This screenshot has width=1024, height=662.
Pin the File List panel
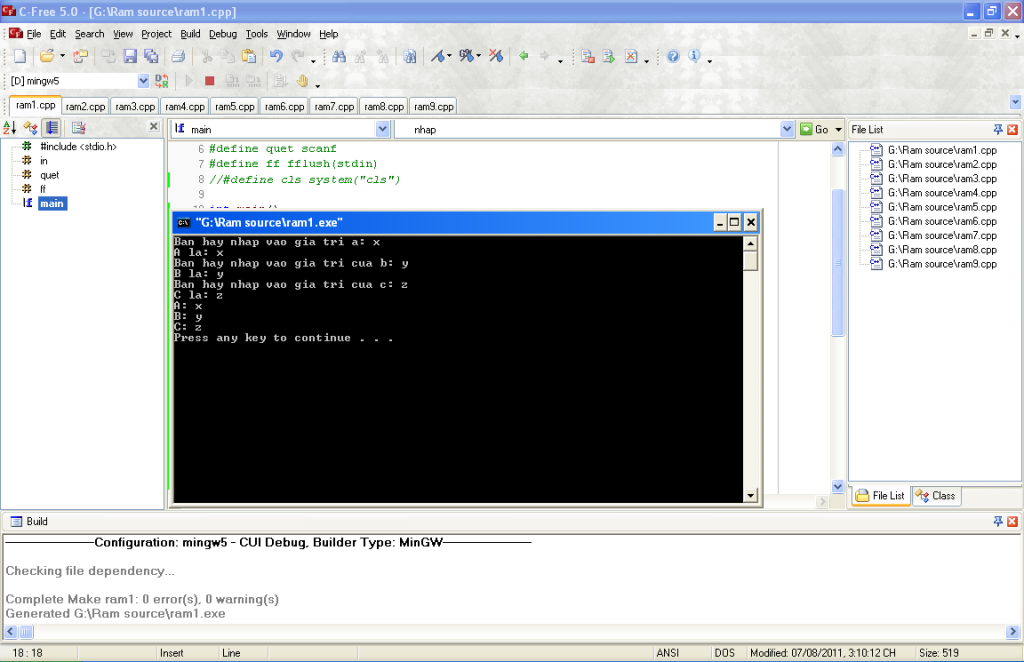pyautogui.click(x=998, y=129)
